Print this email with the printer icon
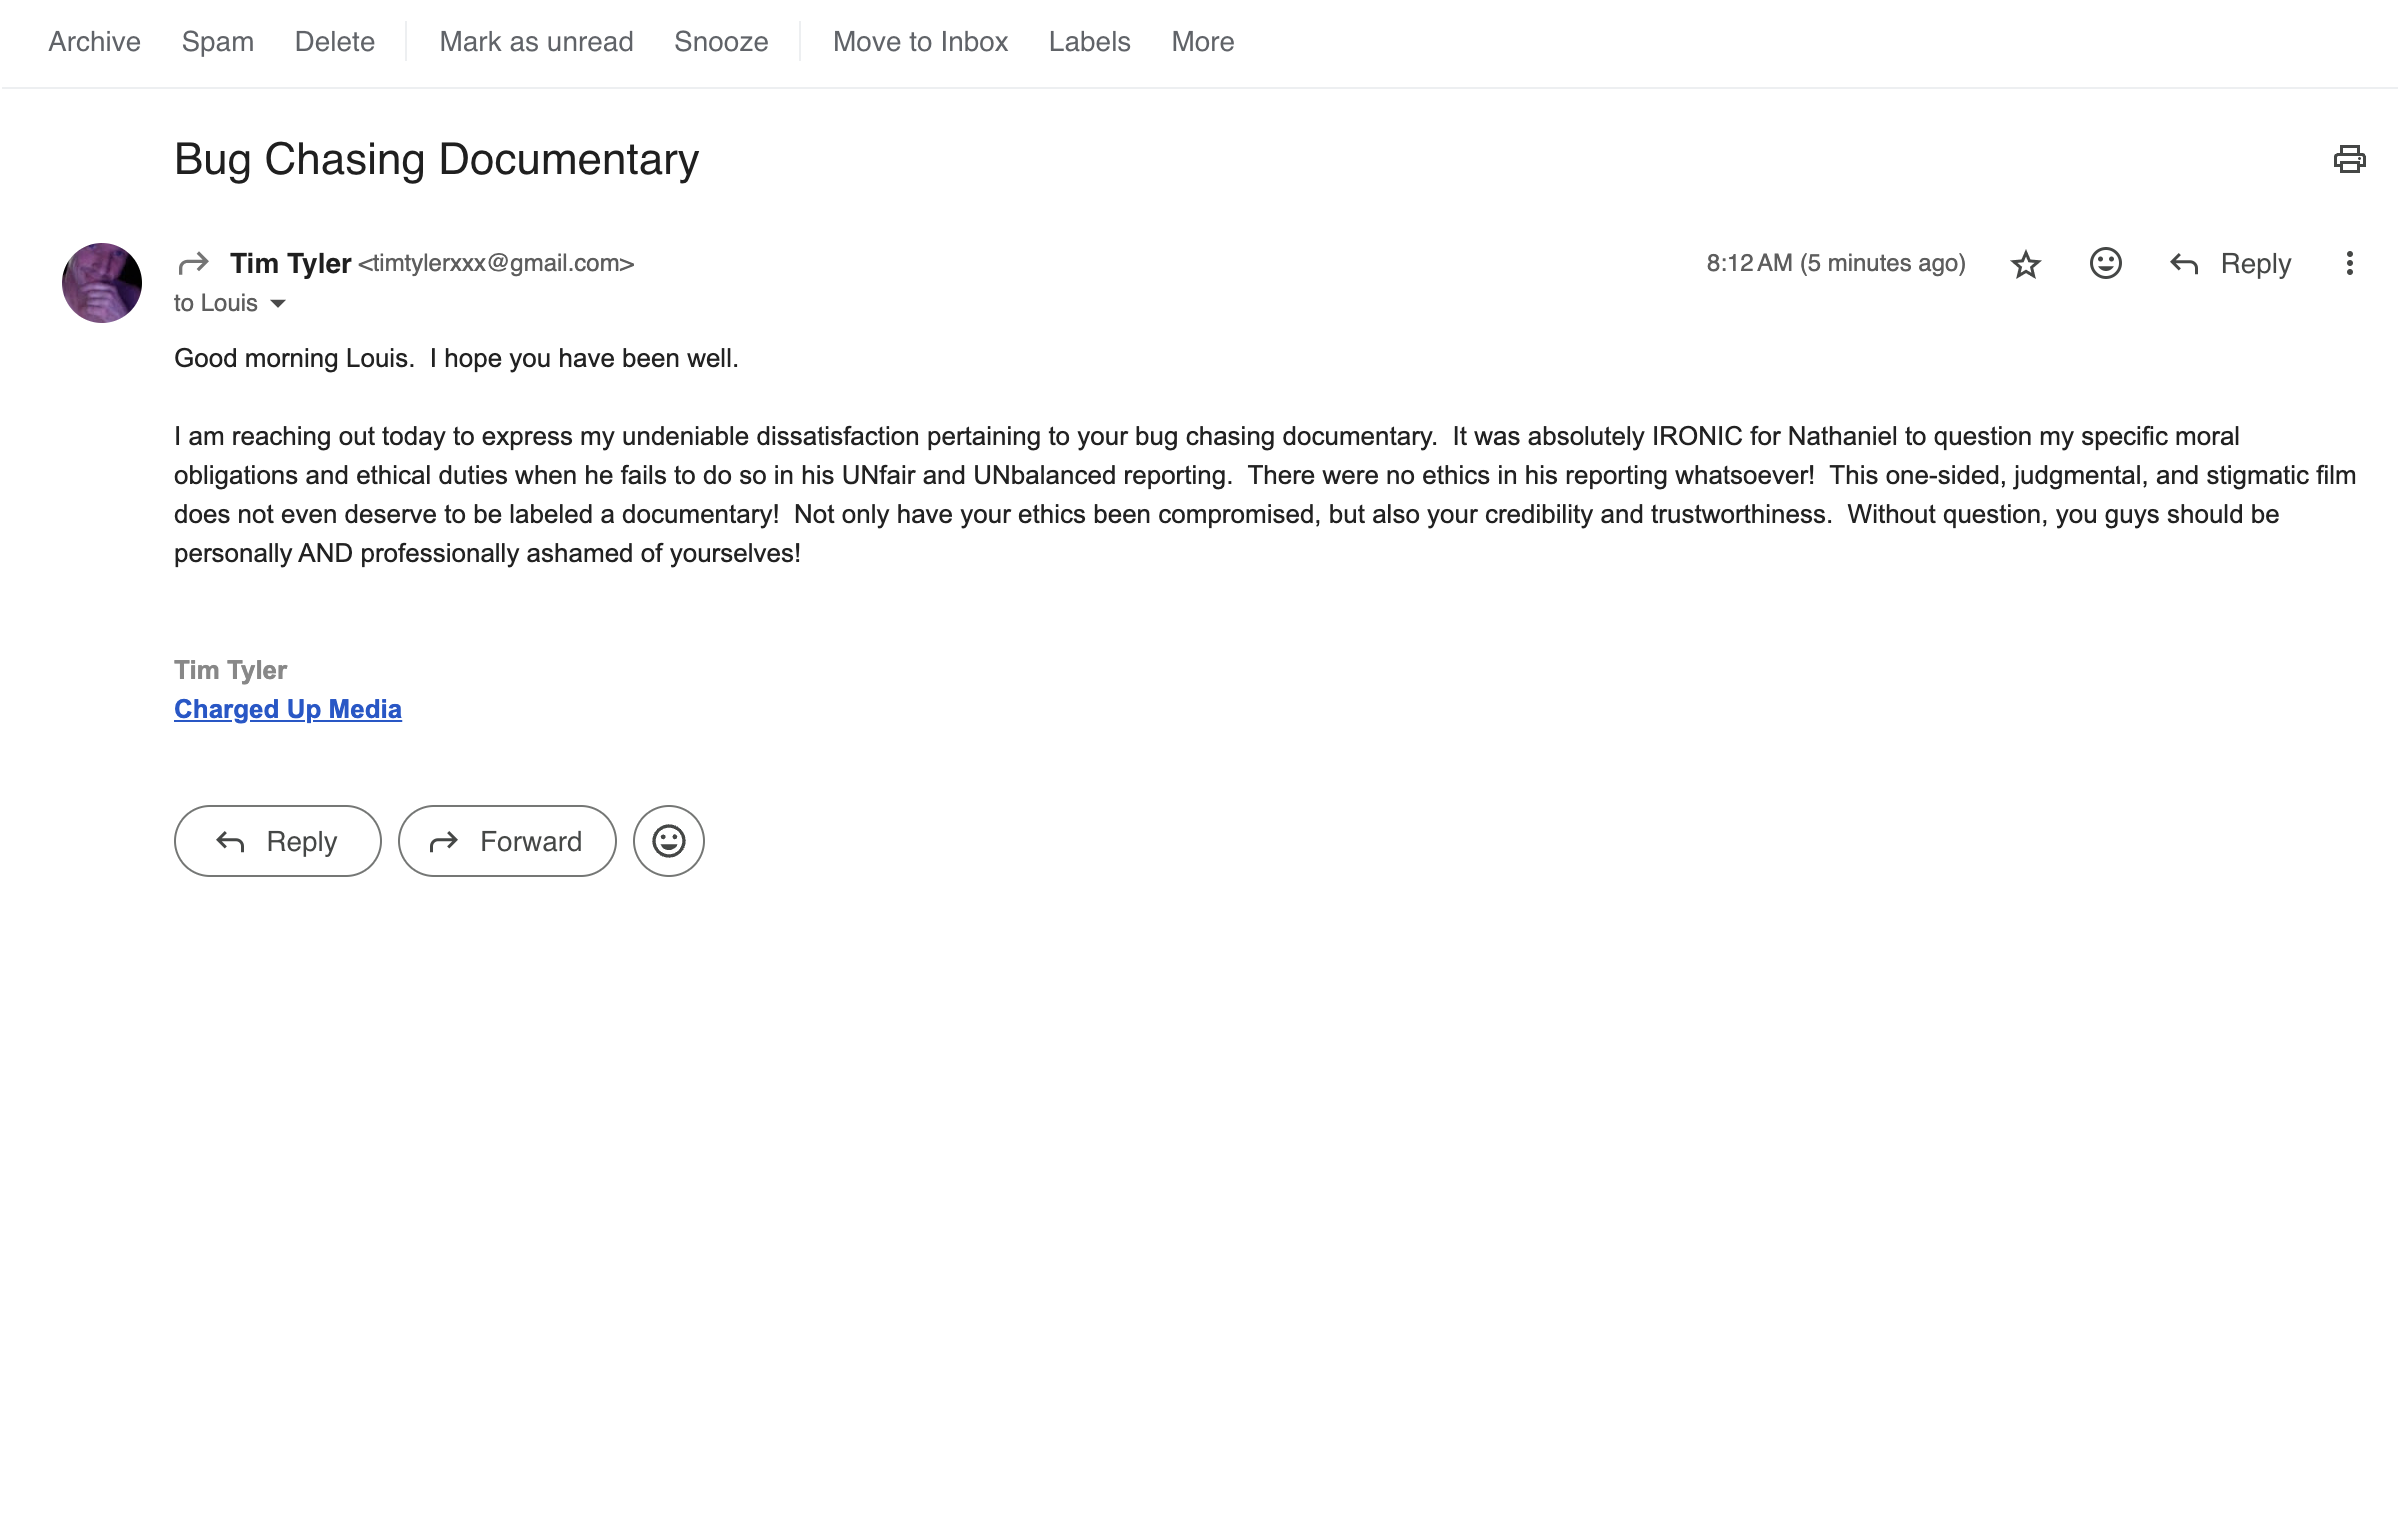 [2348, 160]
